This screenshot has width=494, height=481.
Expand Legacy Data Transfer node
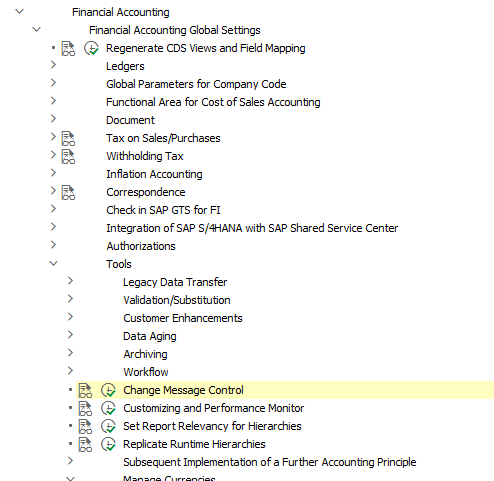click(x=70, y=281)
